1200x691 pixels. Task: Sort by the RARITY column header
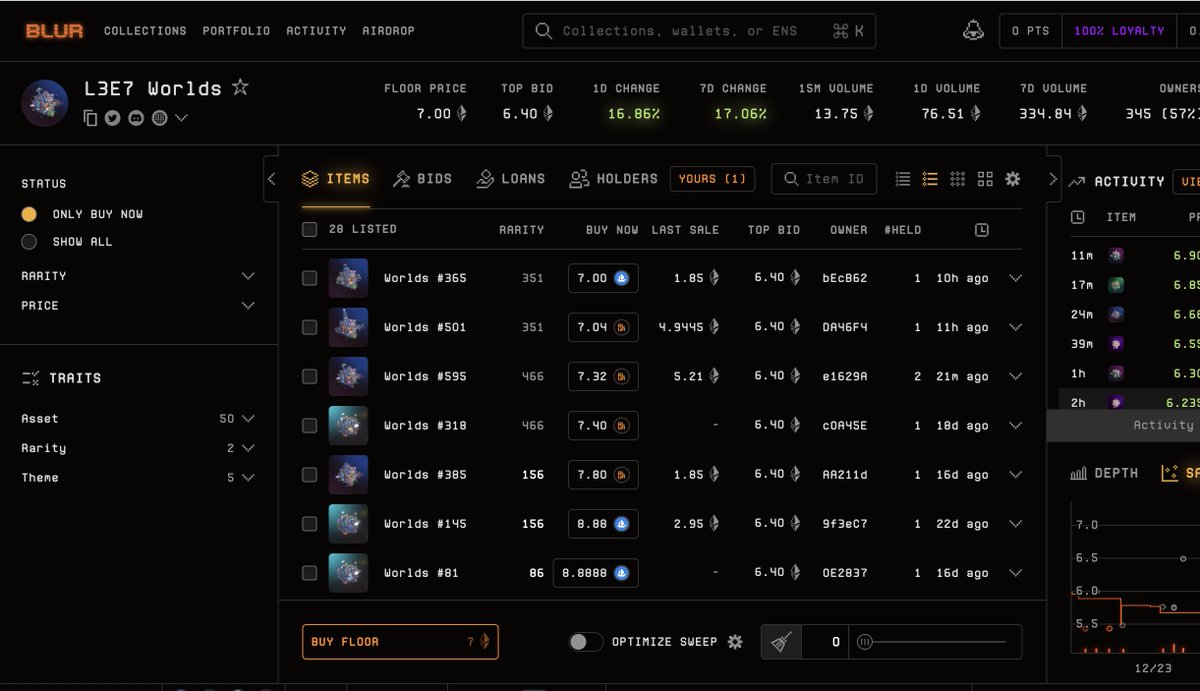[521, 230]
